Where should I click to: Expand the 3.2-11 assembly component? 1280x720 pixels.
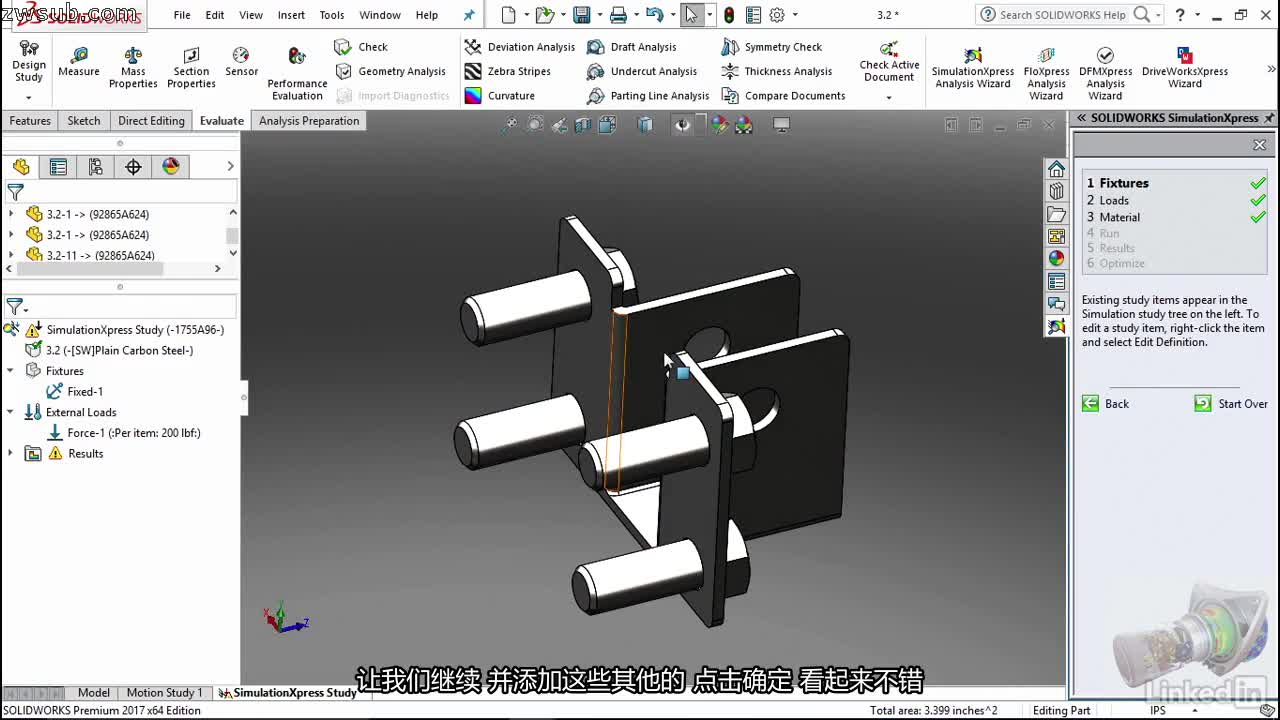click(x=9, y=255)
